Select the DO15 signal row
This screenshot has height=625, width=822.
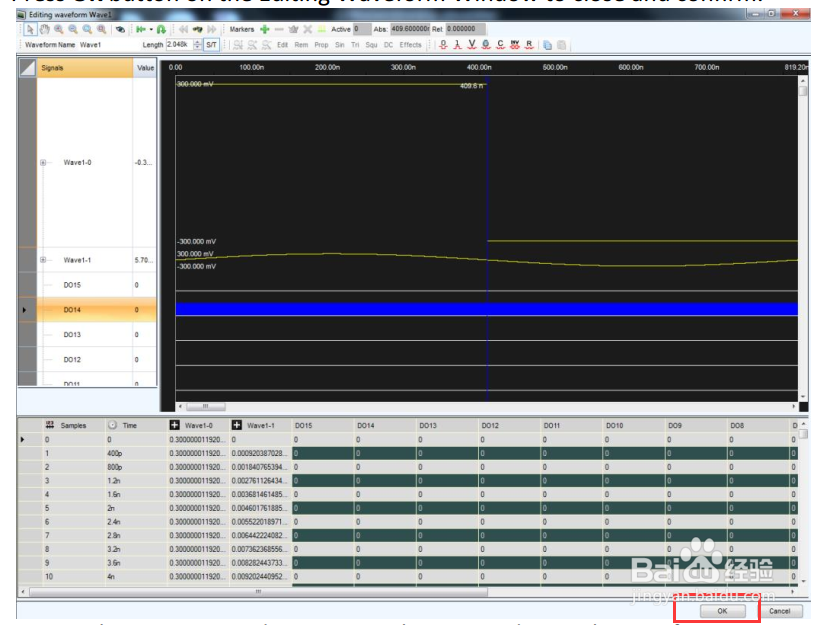[x=96, y=285]
